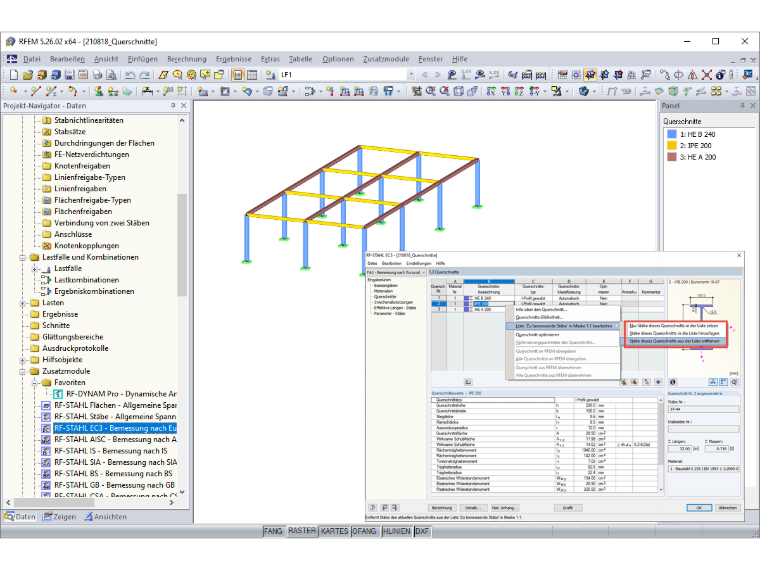Expand the Hilfsobjekte tree node
The height and width of the screenshot is (570, 760).
22,360
